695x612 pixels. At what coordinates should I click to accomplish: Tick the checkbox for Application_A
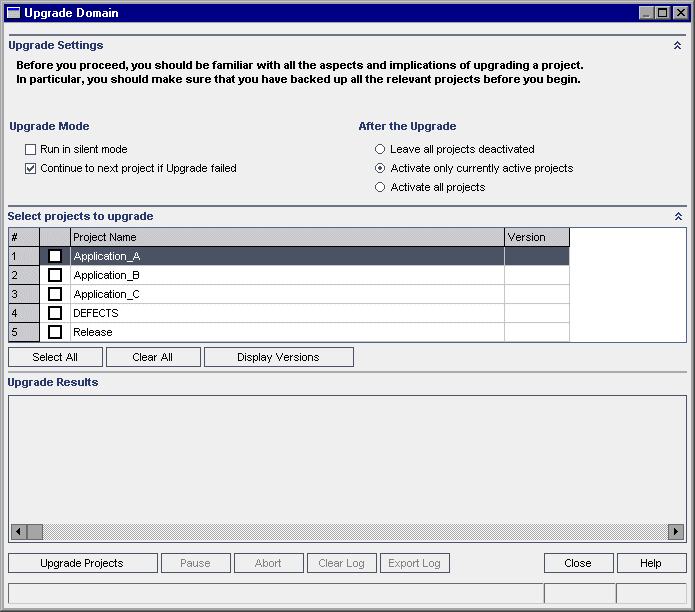click(55, 256)
